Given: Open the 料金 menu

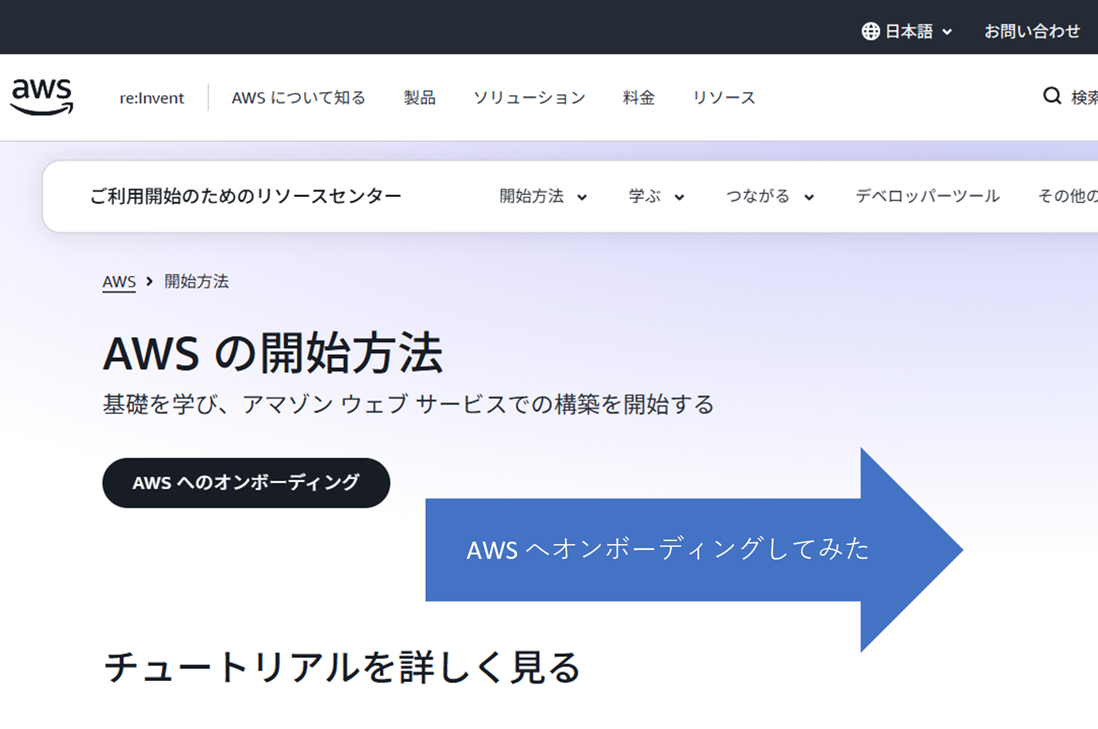Looking at the screenshot, I should [x=639, y=97].
